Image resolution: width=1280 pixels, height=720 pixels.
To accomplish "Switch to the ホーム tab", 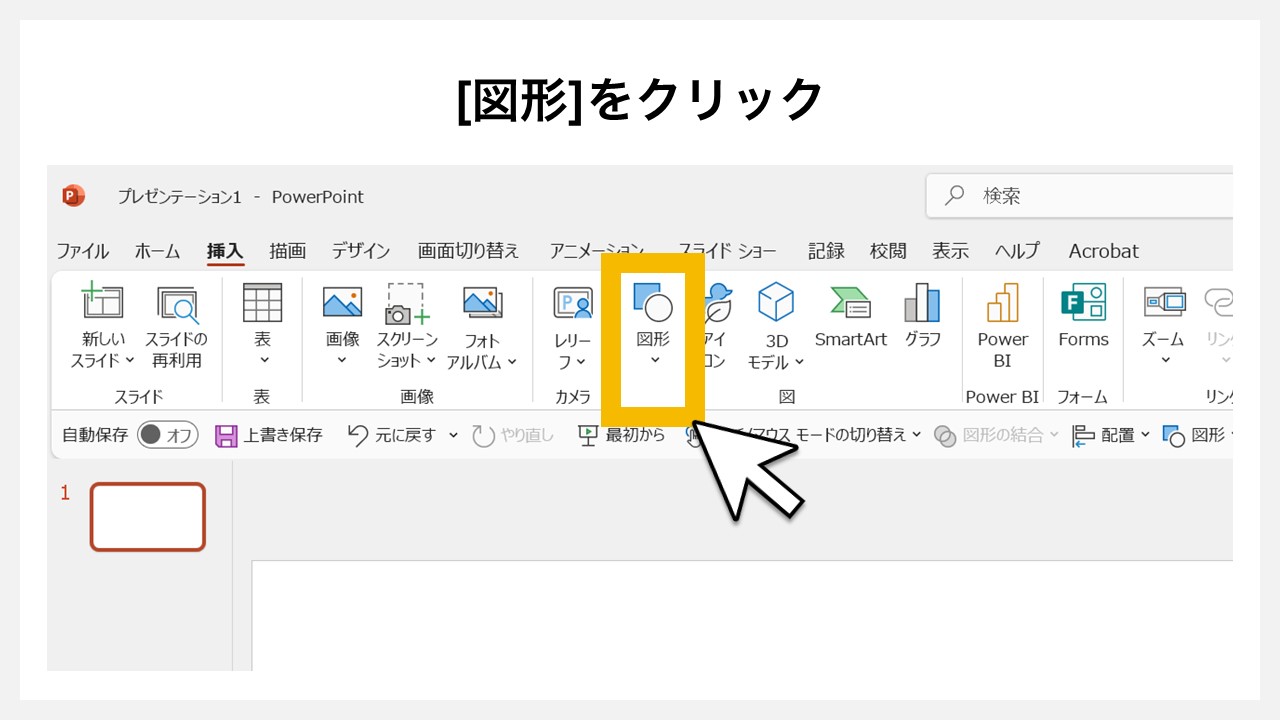I will click(x=156, y=251).
